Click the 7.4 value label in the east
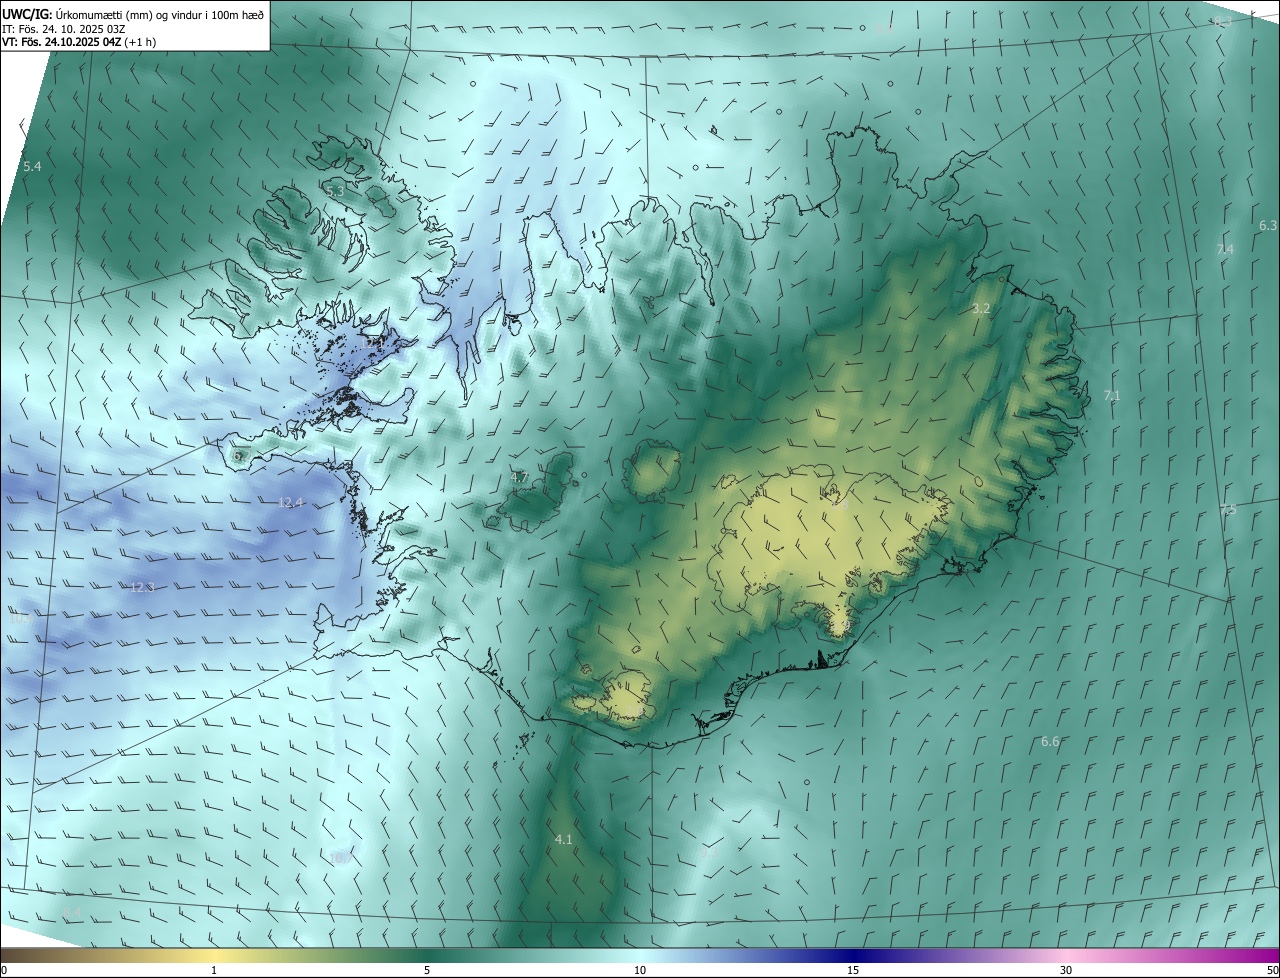 point(1225,249)
